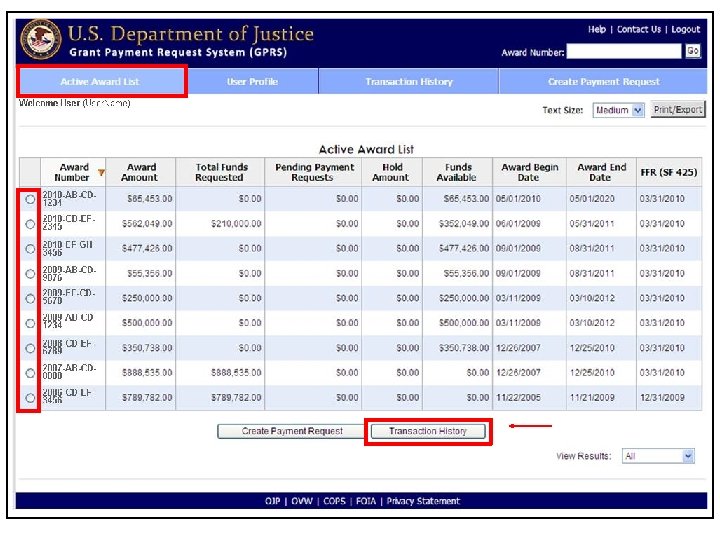Image resolution: width=720 pixels, height=540 pixels.
Task: Open the View Results dropdown showing All
Action: point(658,456)
